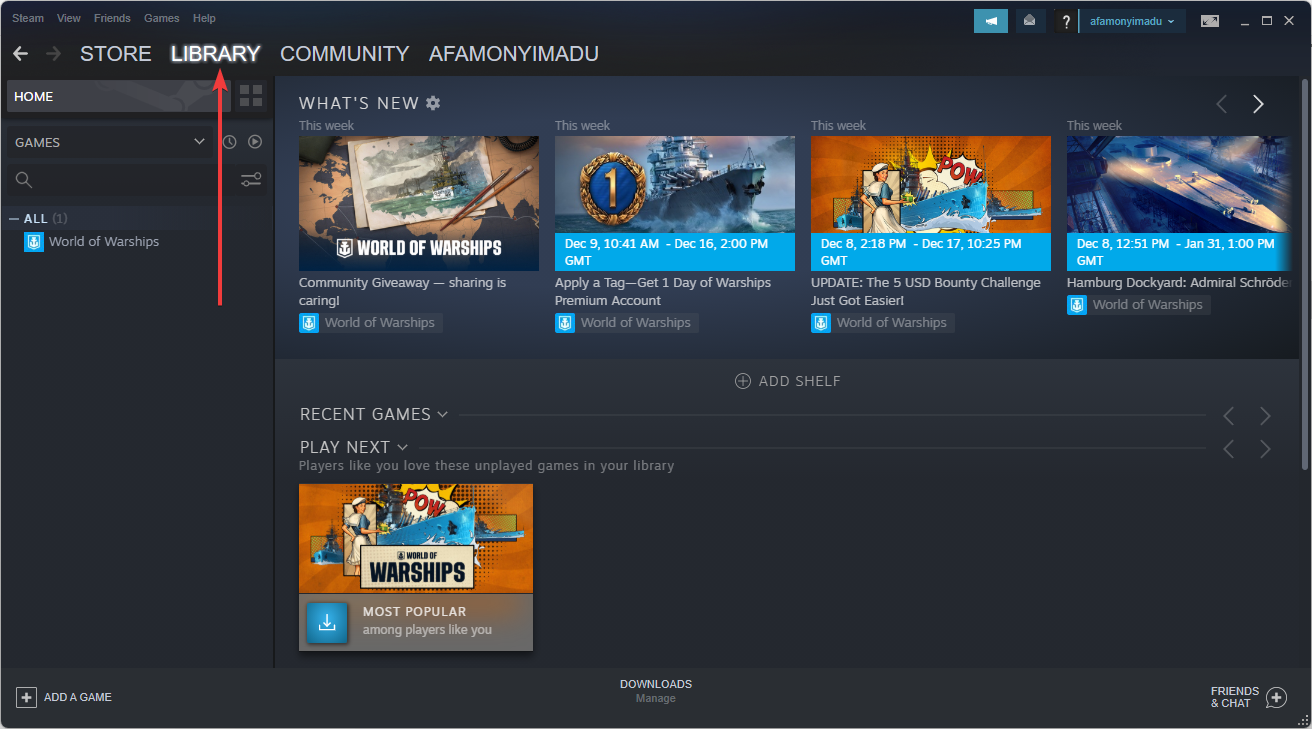This screenshot has height=729, width=1312.
Task: Click World of Warships tag under Bounty update
Action: (x=892, y=323)
